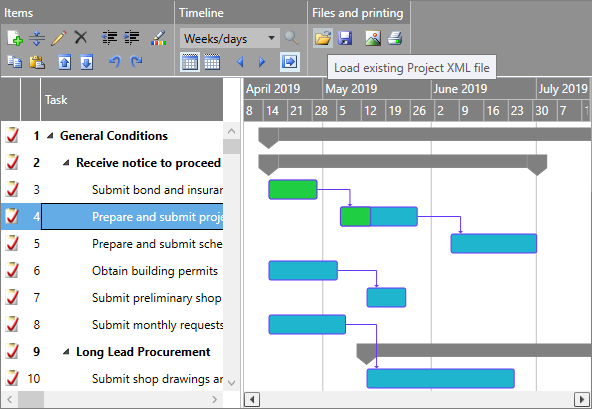Click the copy items icon
The height and width of the screenshot is (409, 592).
[15, 62]
